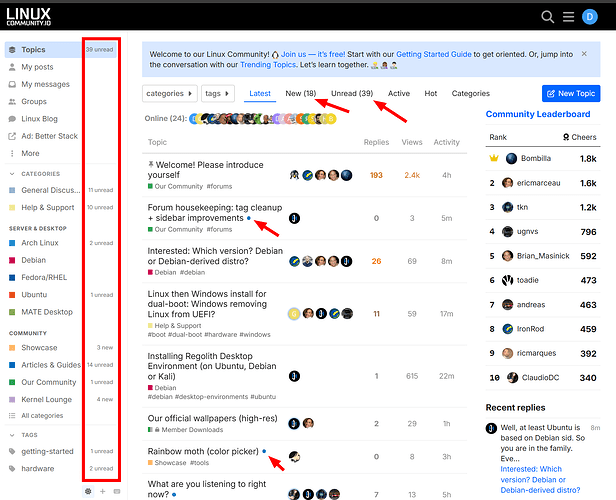Open 'Welcome! Please introduce yourself' topic

pyautogui.click(x=205, y=170)
